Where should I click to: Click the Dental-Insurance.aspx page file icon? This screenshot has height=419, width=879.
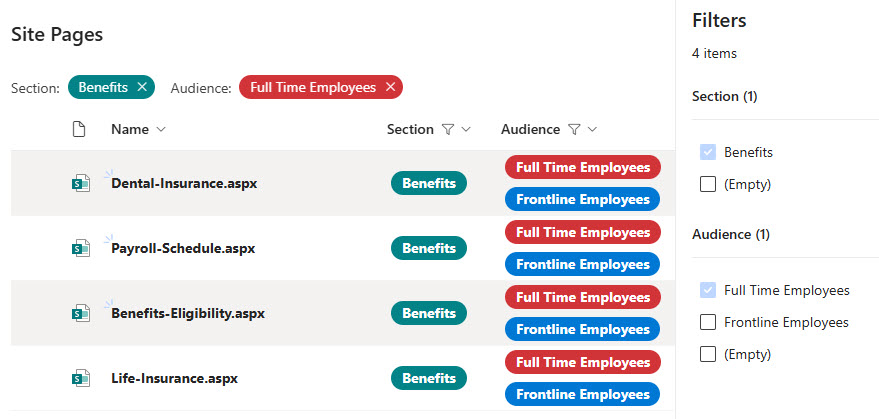pos(81,183)
